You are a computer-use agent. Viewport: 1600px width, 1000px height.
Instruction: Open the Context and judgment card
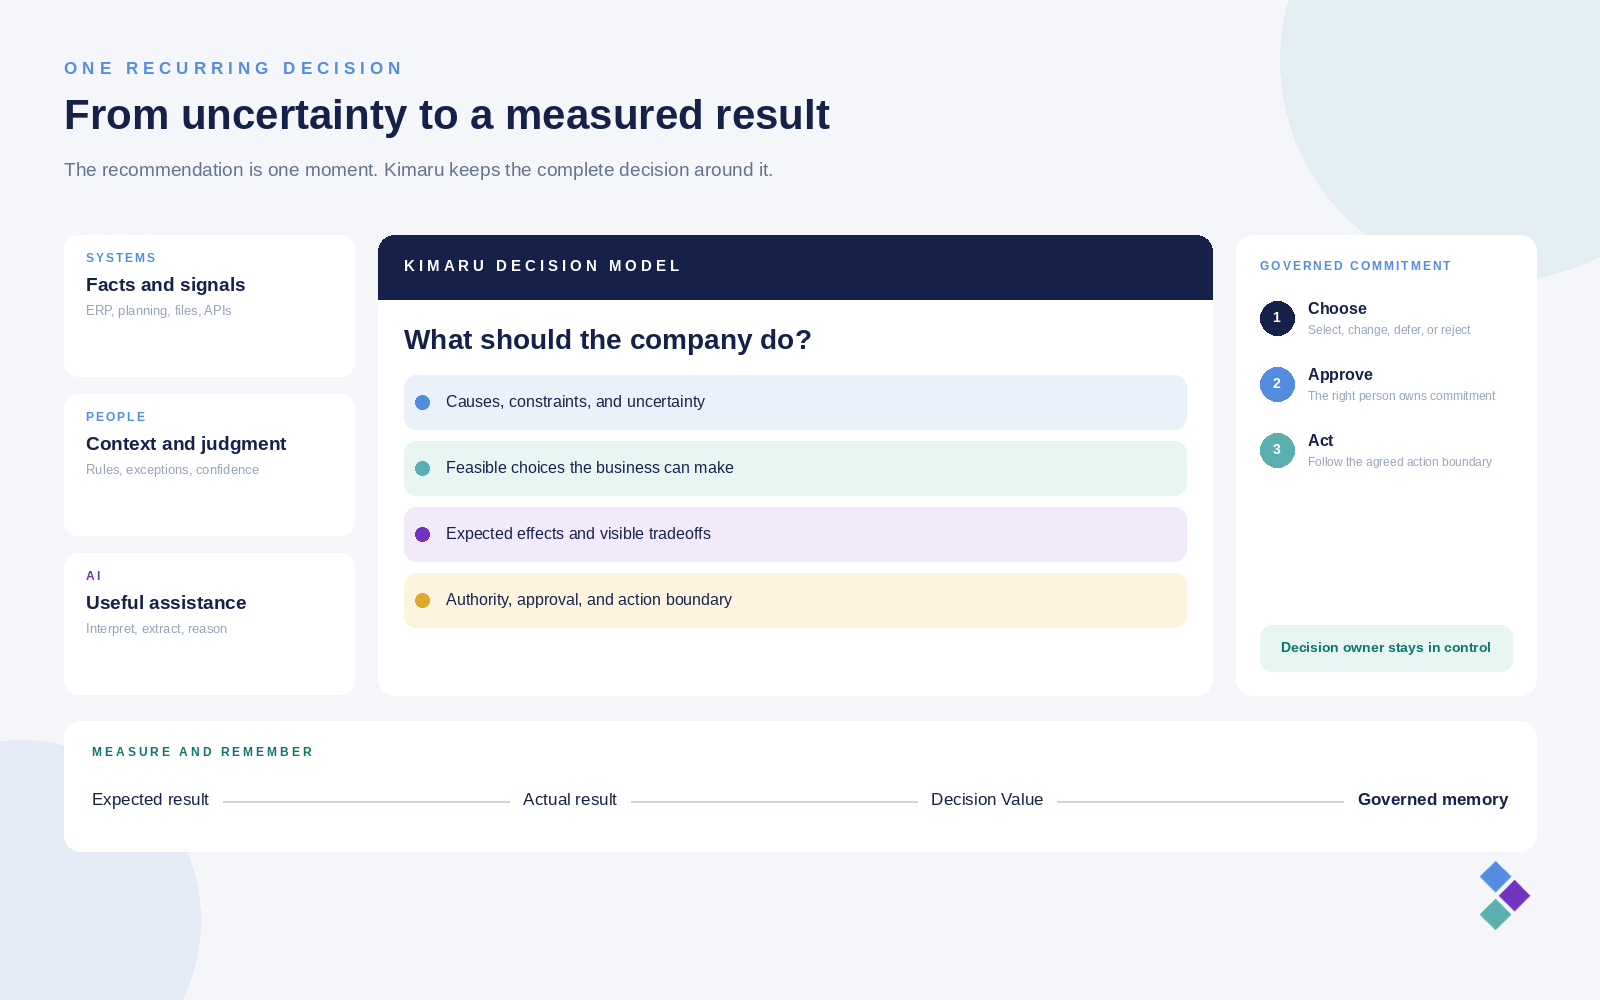pyautogui.click(x=209, y=465)
